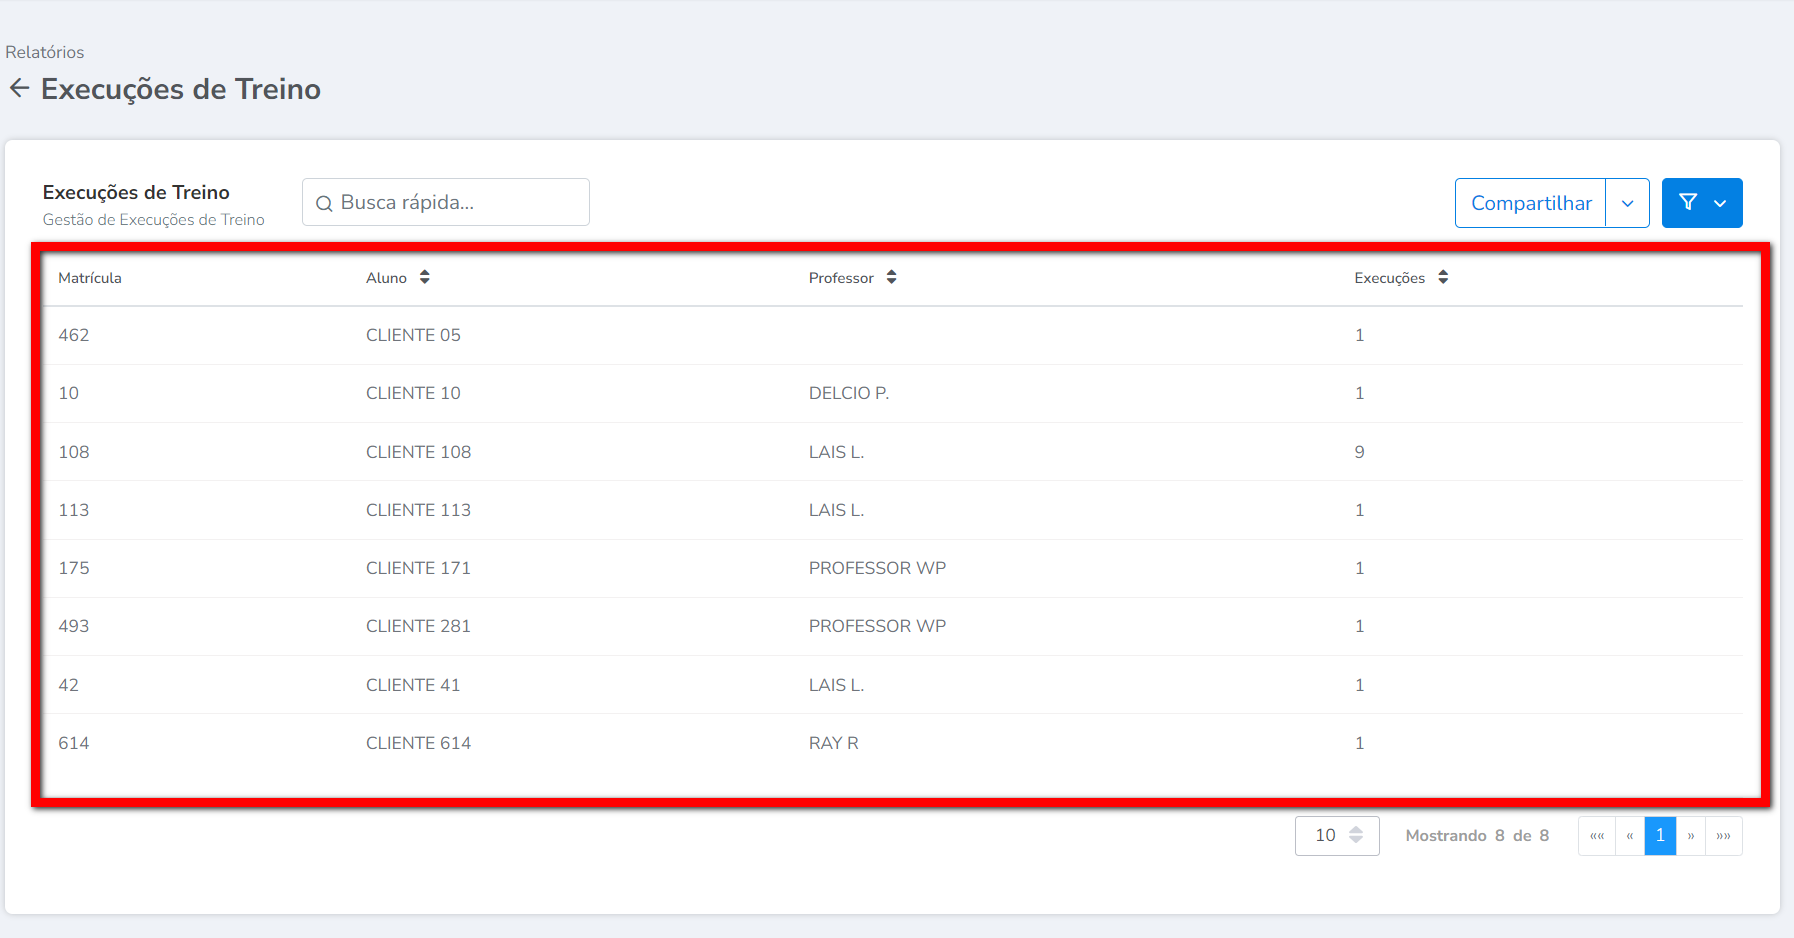Go to previous page of results
The width and height of the screenshot is (1794, 938).
1630,836
